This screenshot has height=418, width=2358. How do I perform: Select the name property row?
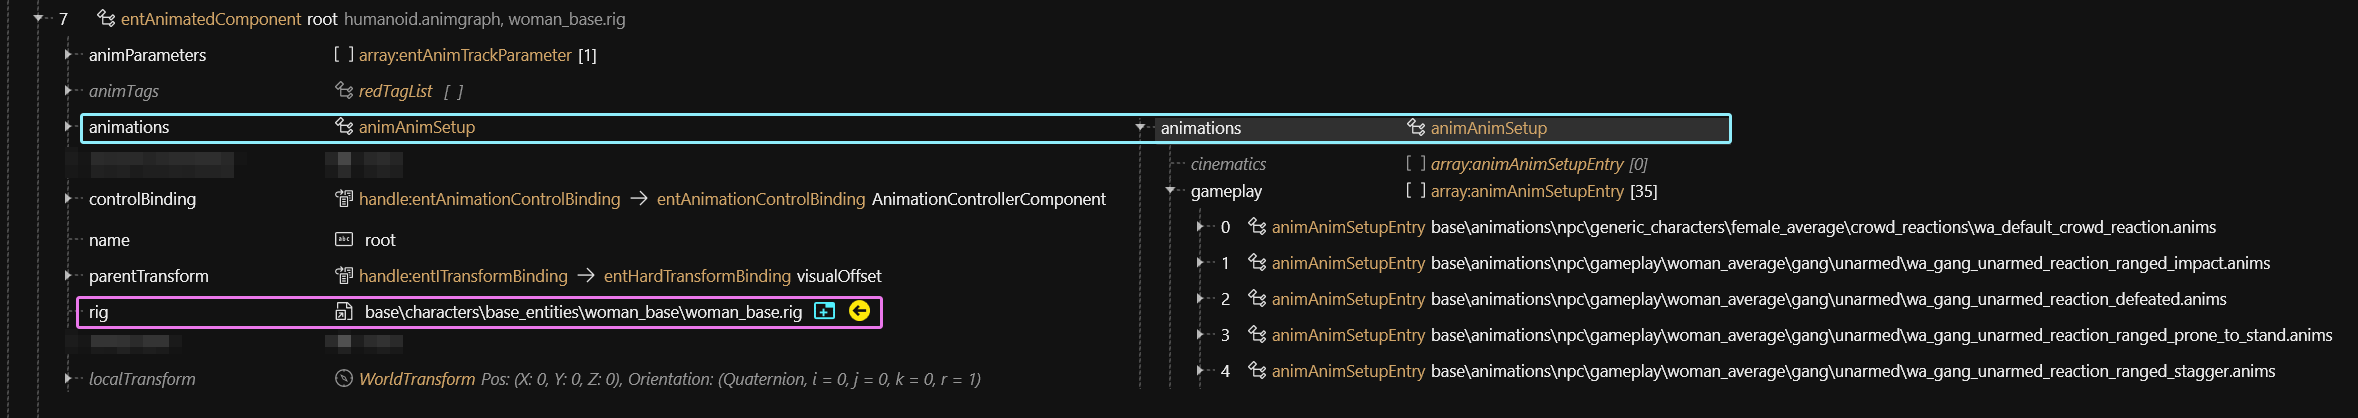click(109, 240)
